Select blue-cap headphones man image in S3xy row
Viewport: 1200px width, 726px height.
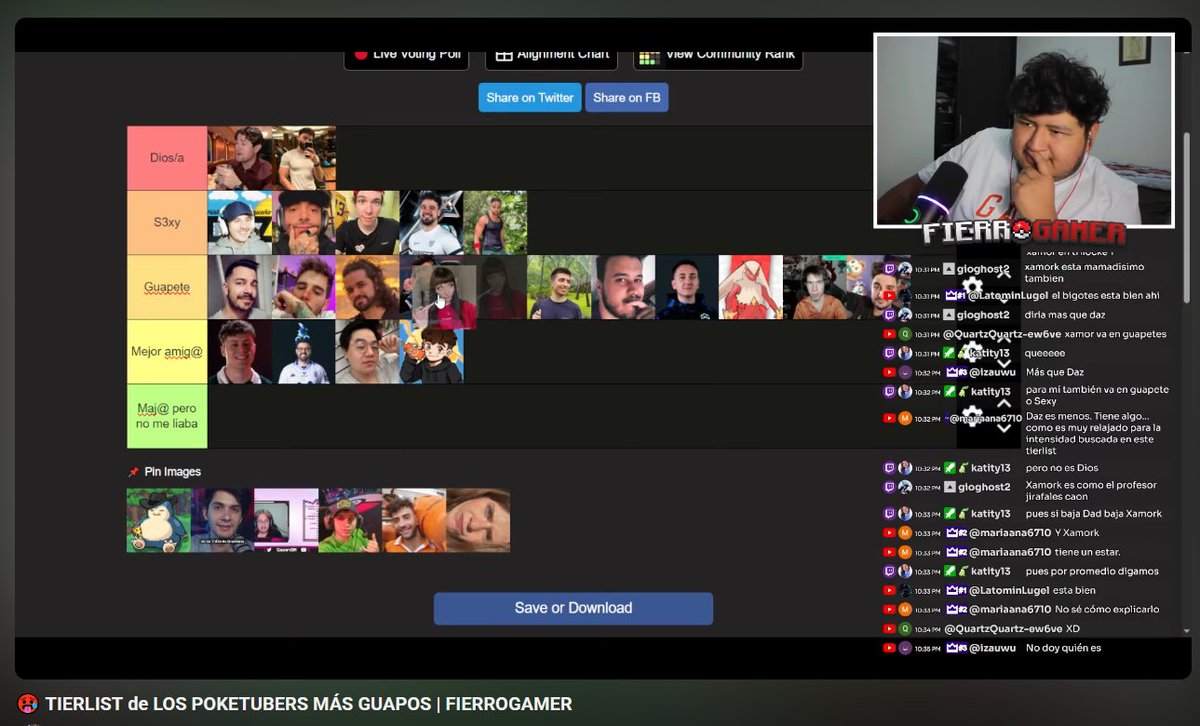239,223
